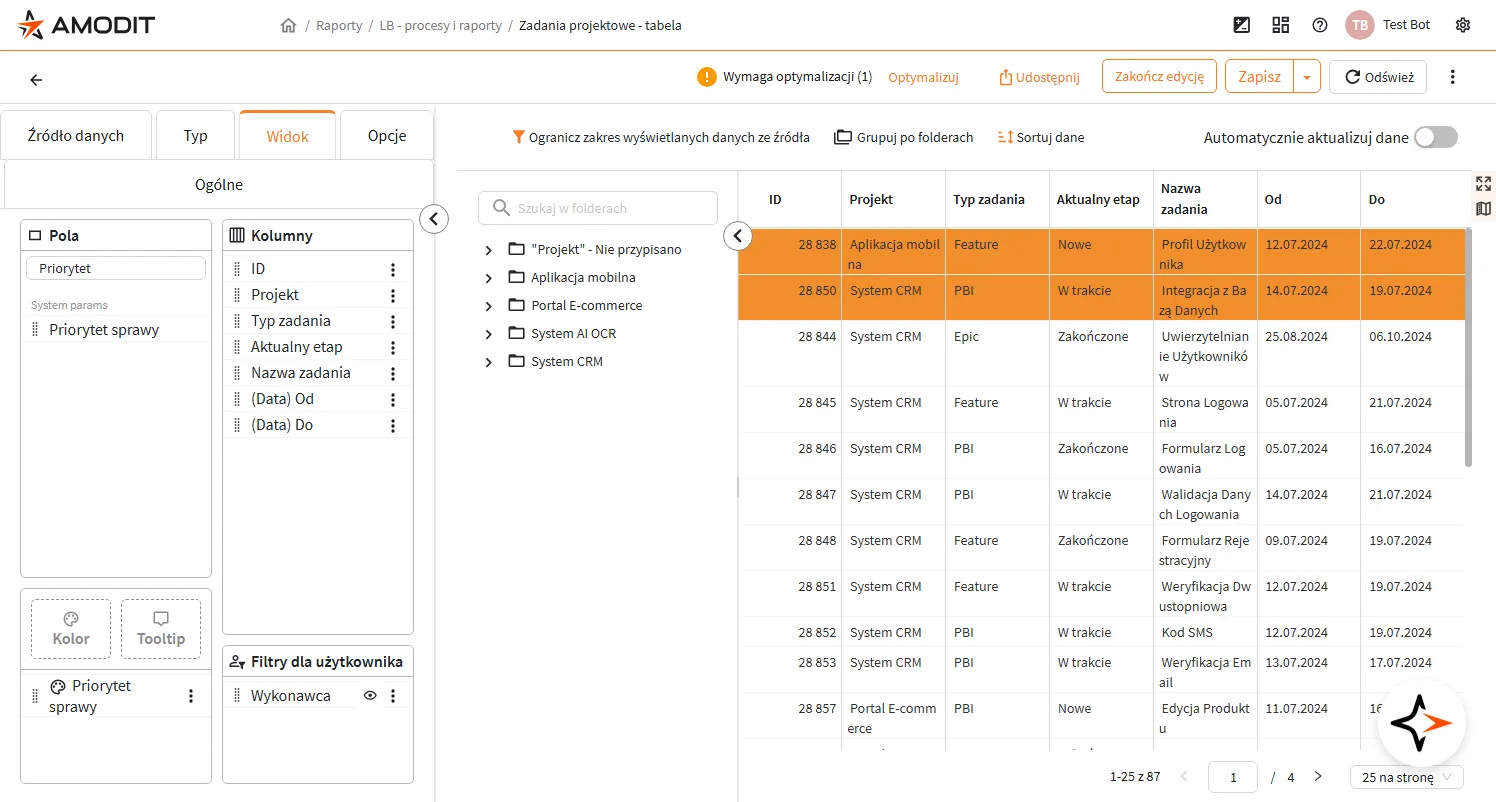
Task: Switch to the Opcje tab
Action: tap(387, 136)
